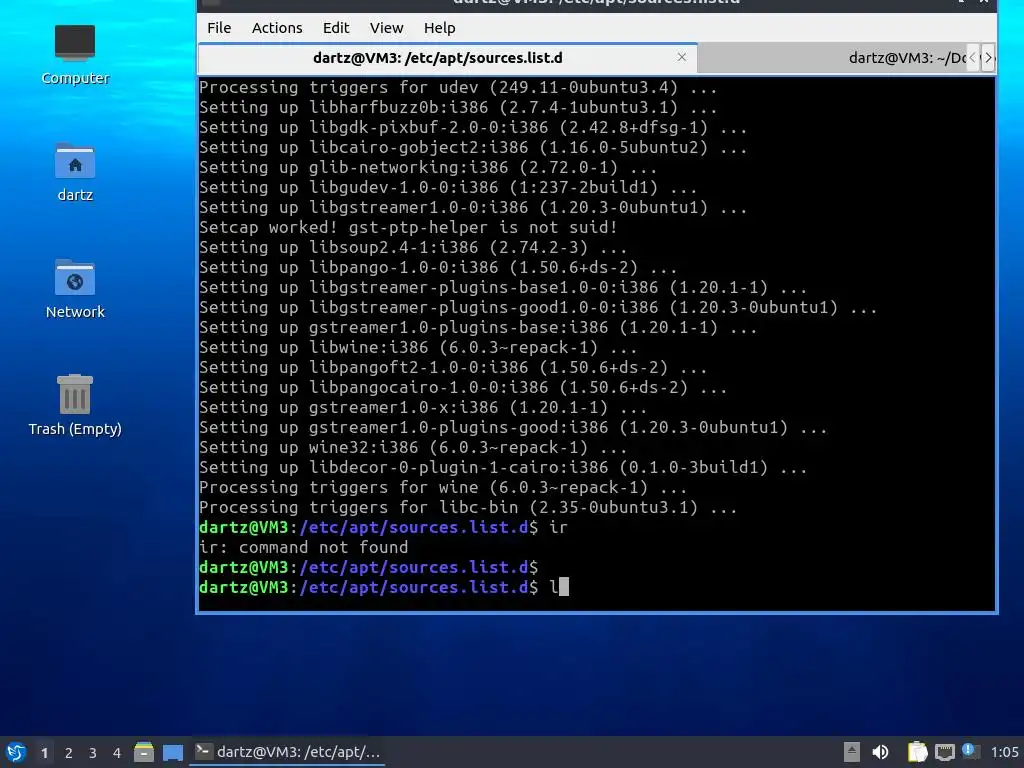Open the clipboard manager tray icon
This screenshot has height=768, width=1024.
coord(917,752)
